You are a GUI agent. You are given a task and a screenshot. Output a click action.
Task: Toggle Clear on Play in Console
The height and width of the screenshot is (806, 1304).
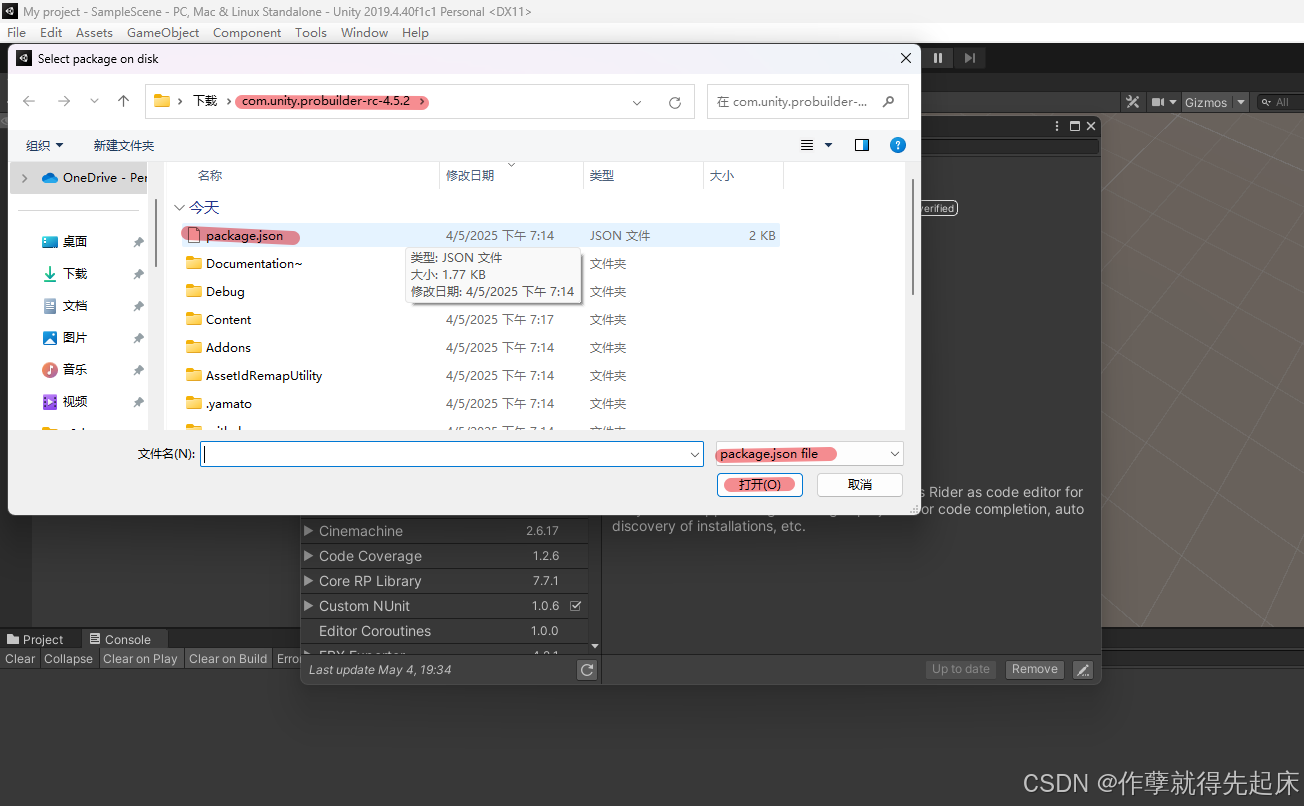tap(140, 659)
